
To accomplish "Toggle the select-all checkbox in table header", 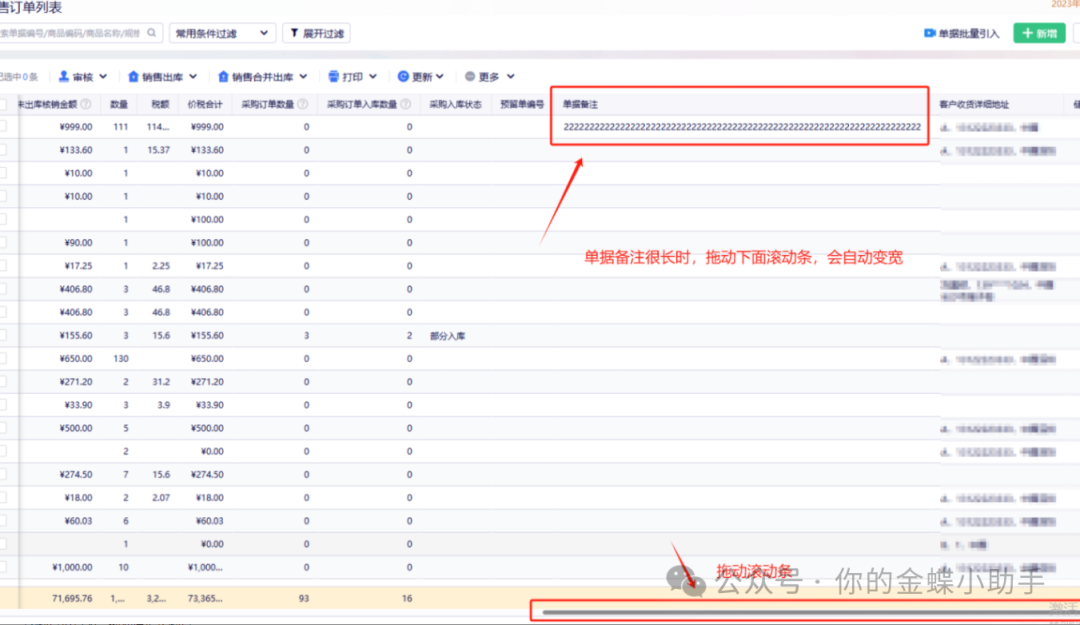I will [3, 103].
